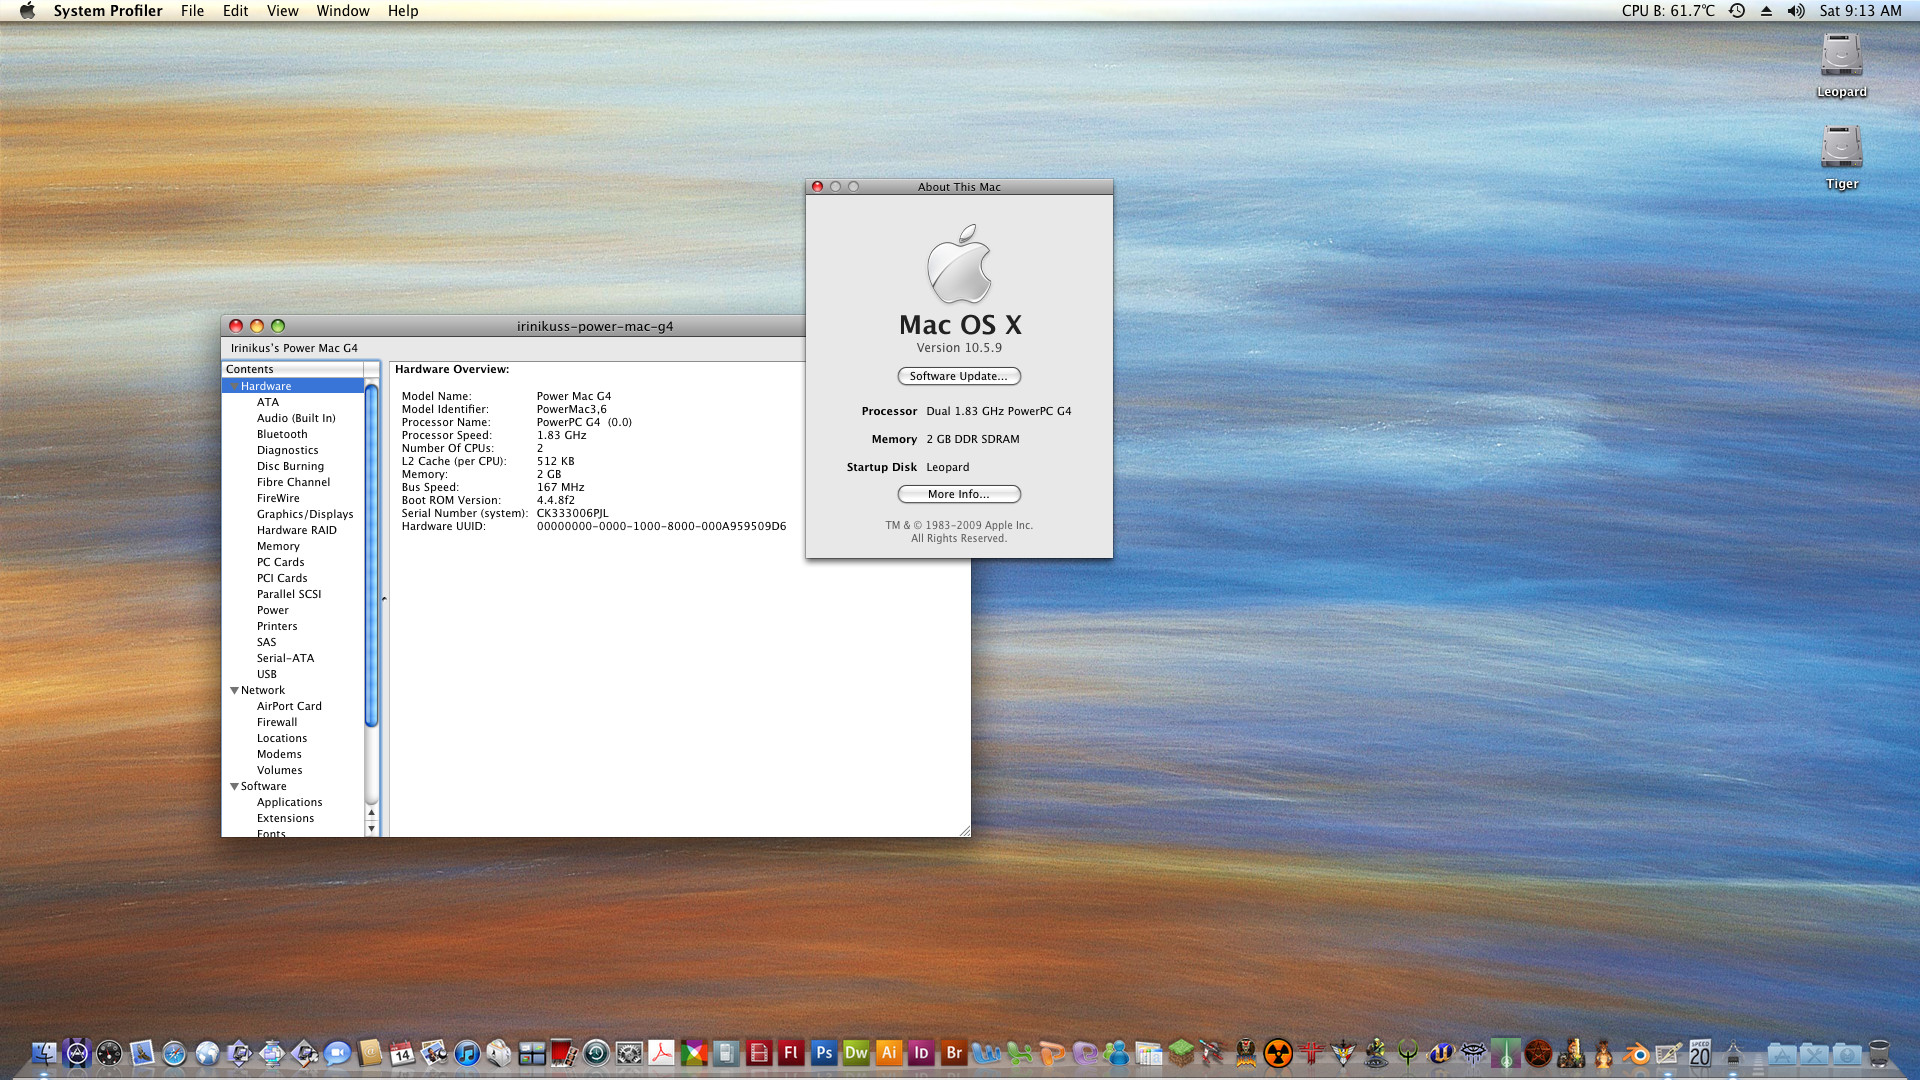Click the More Info button
Viewport: 1920px width, 1080px height.
[958, 494]
